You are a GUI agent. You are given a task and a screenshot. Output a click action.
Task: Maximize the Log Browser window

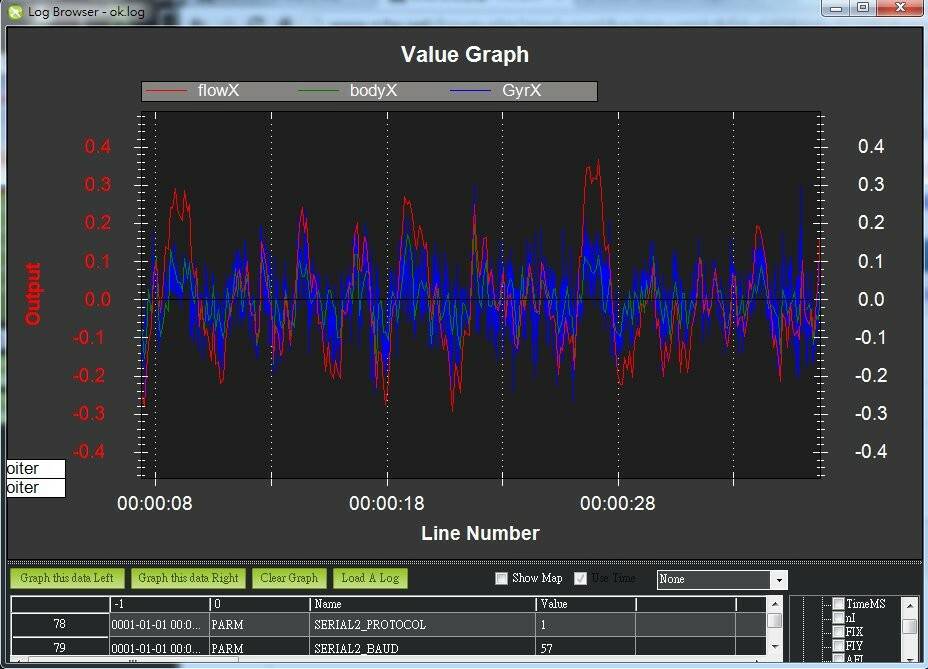pos(863,8)
